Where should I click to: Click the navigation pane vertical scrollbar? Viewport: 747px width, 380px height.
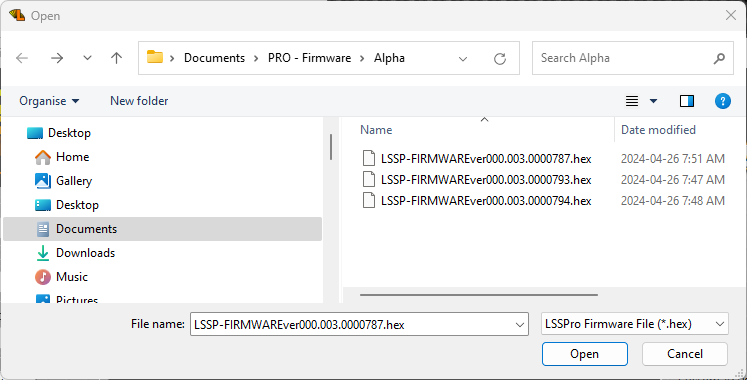click(x=331, y=147)
